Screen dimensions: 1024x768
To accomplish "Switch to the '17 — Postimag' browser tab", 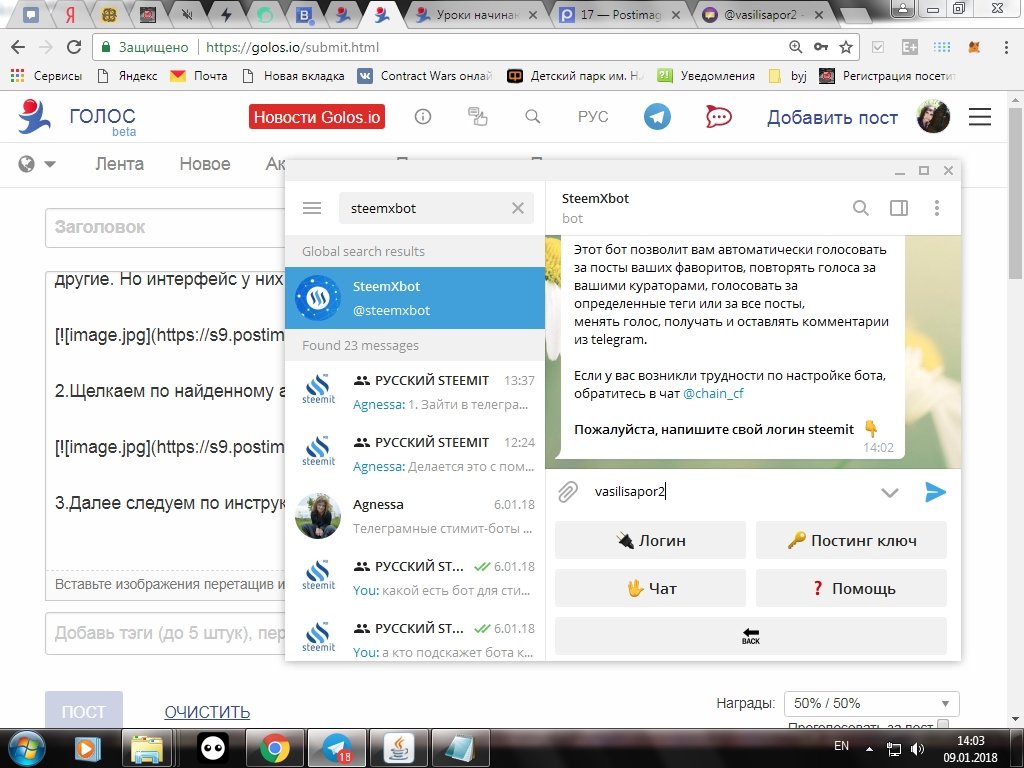I will [x=617, y=14].
